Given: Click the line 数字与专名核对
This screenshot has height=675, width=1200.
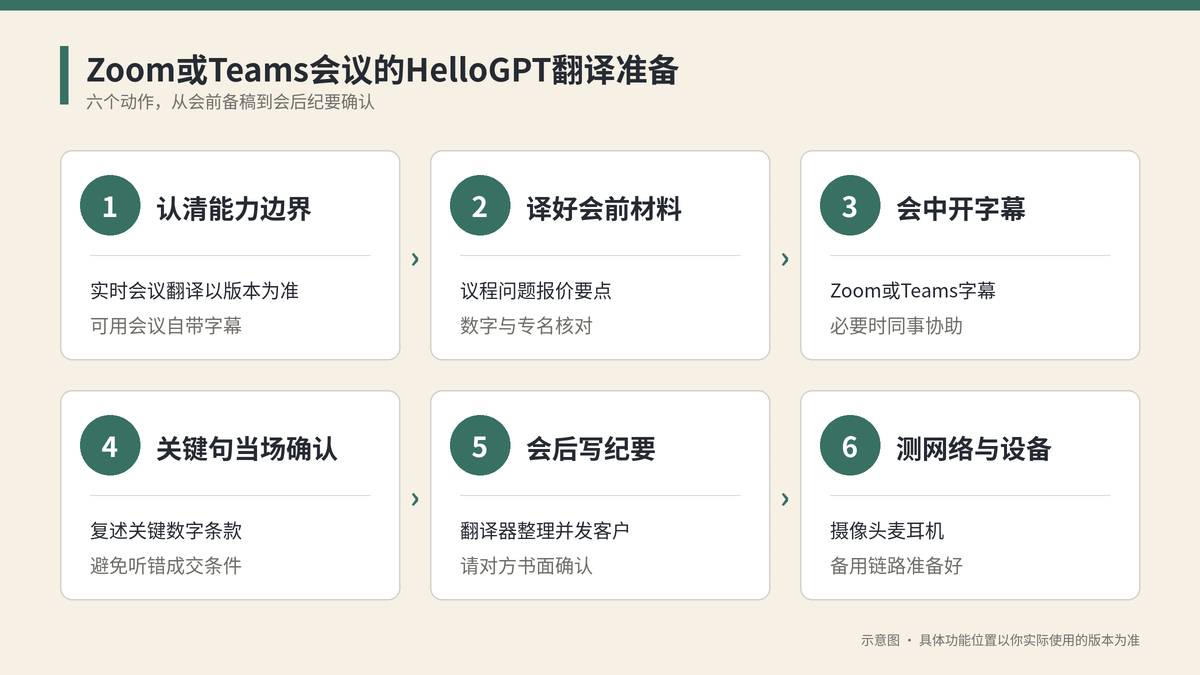Looking at the screenshot, I should [x=527, y=325].
